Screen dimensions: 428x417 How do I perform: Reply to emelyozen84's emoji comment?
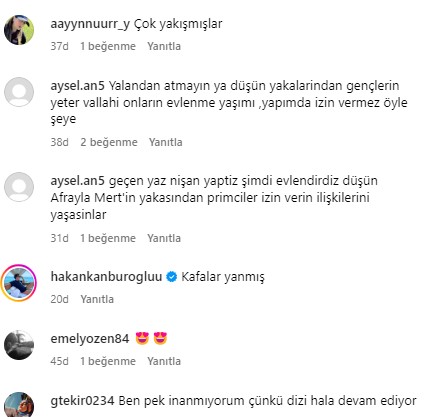pos(164,361)
